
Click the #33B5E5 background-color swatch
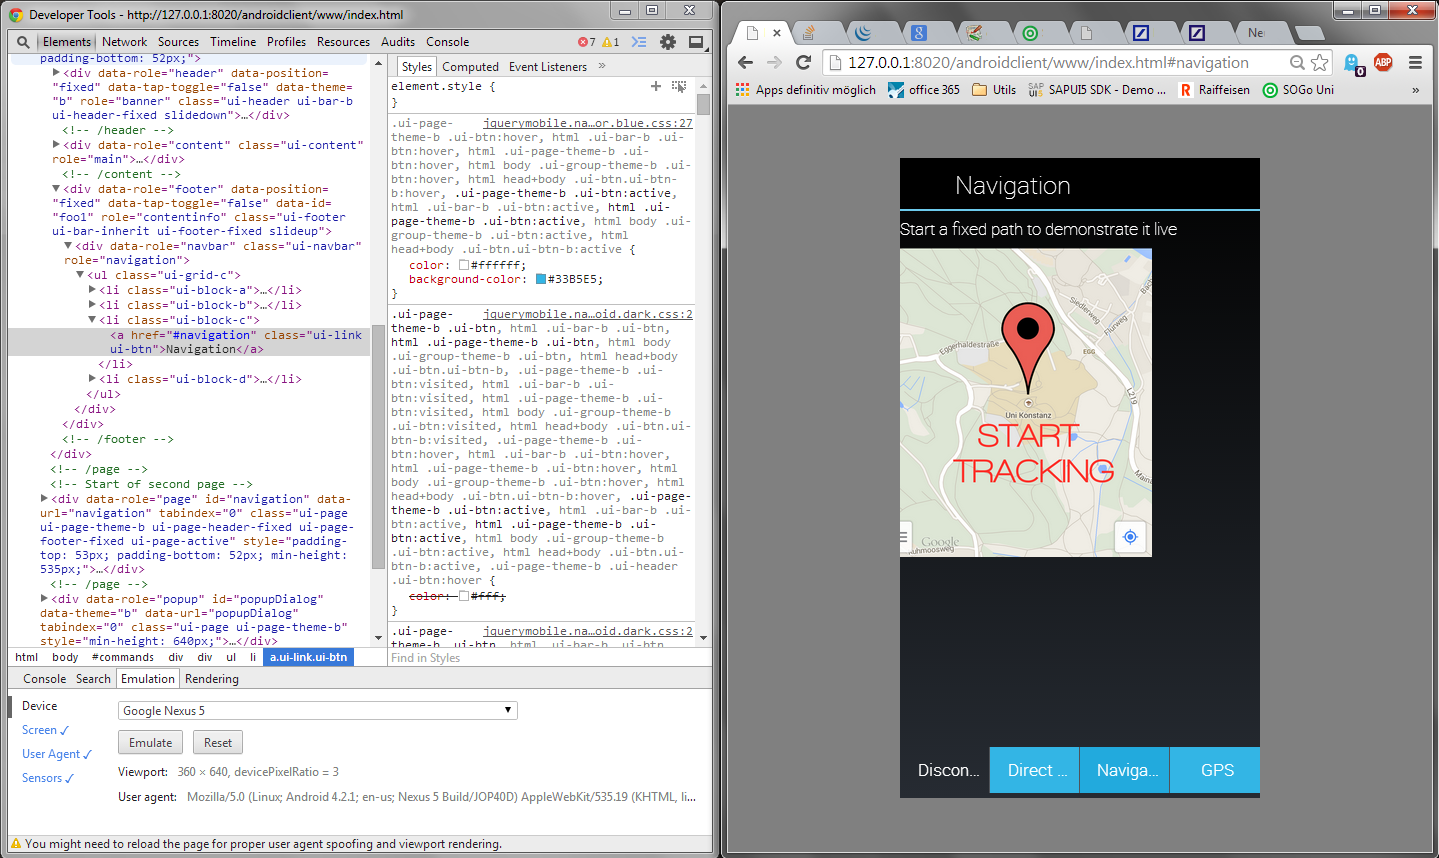(541, 280)
